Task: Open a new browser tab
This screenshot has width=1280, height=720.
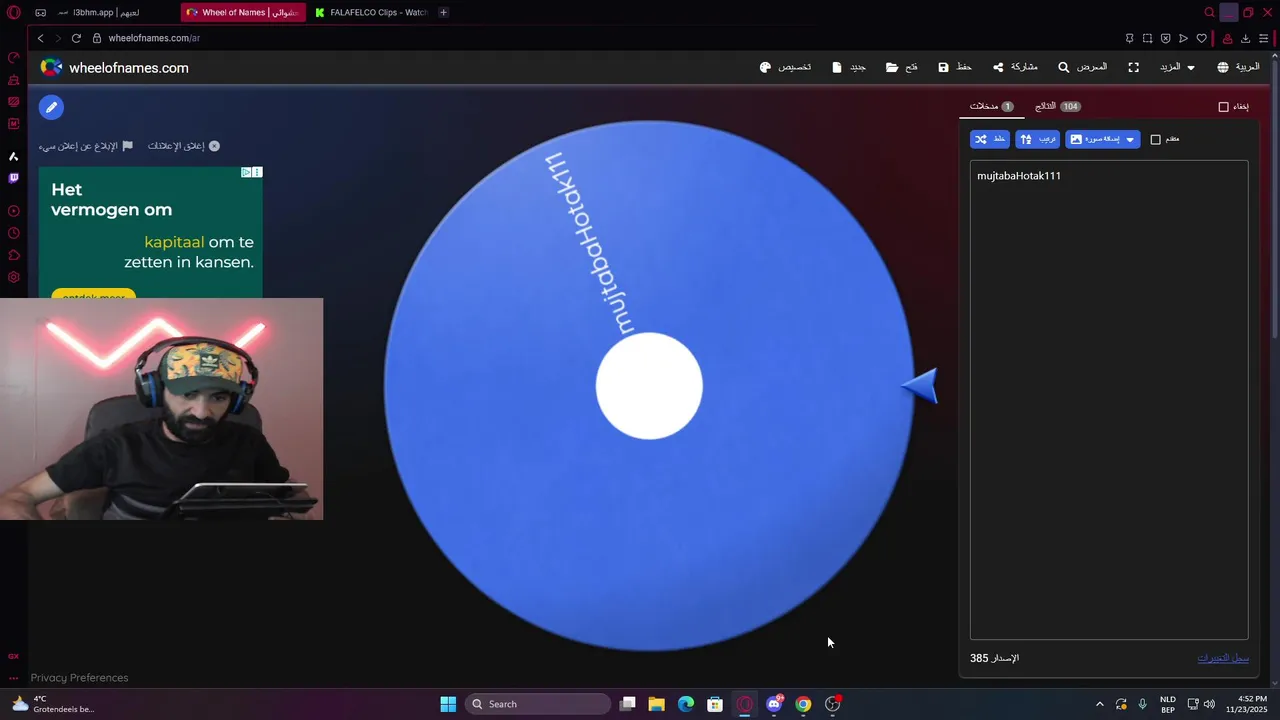Action: click(443, 12)
